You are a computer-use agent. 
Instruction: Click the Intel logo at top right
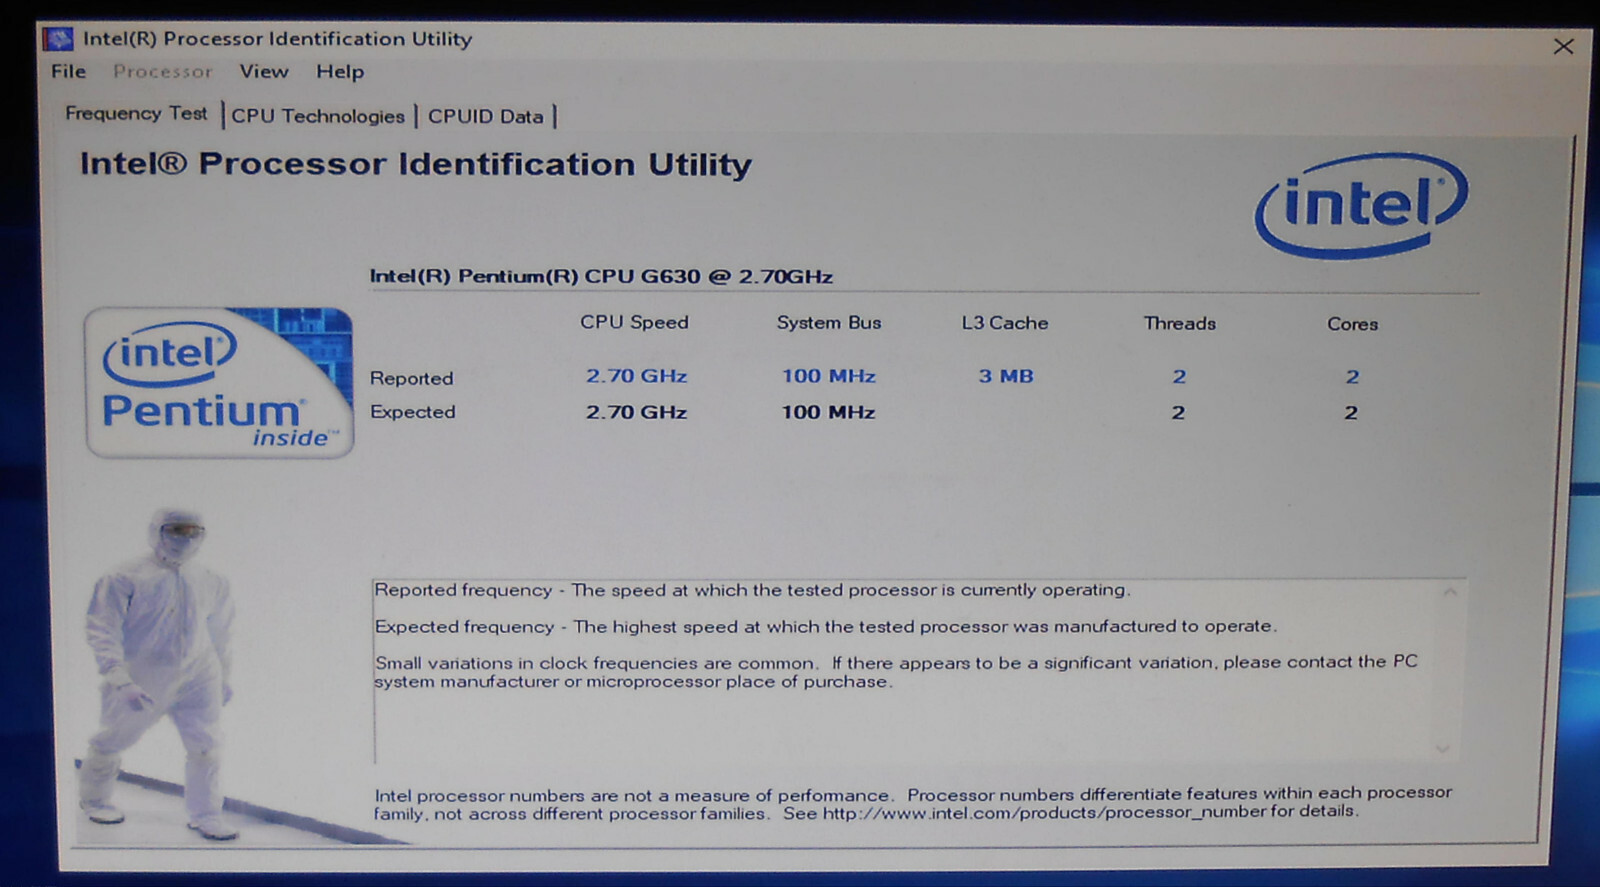[1362, 205]
